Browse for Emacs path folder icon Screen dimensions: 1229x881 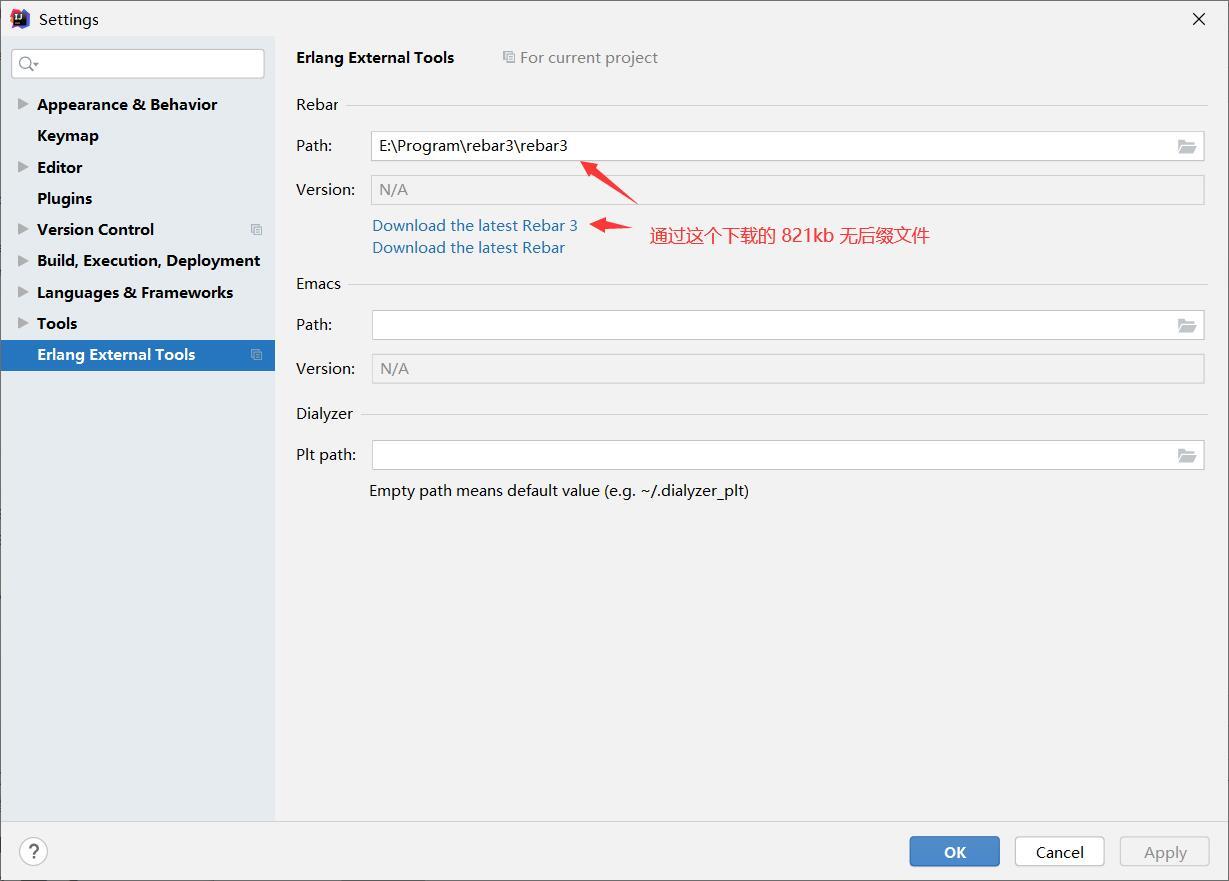[1187, 325]
